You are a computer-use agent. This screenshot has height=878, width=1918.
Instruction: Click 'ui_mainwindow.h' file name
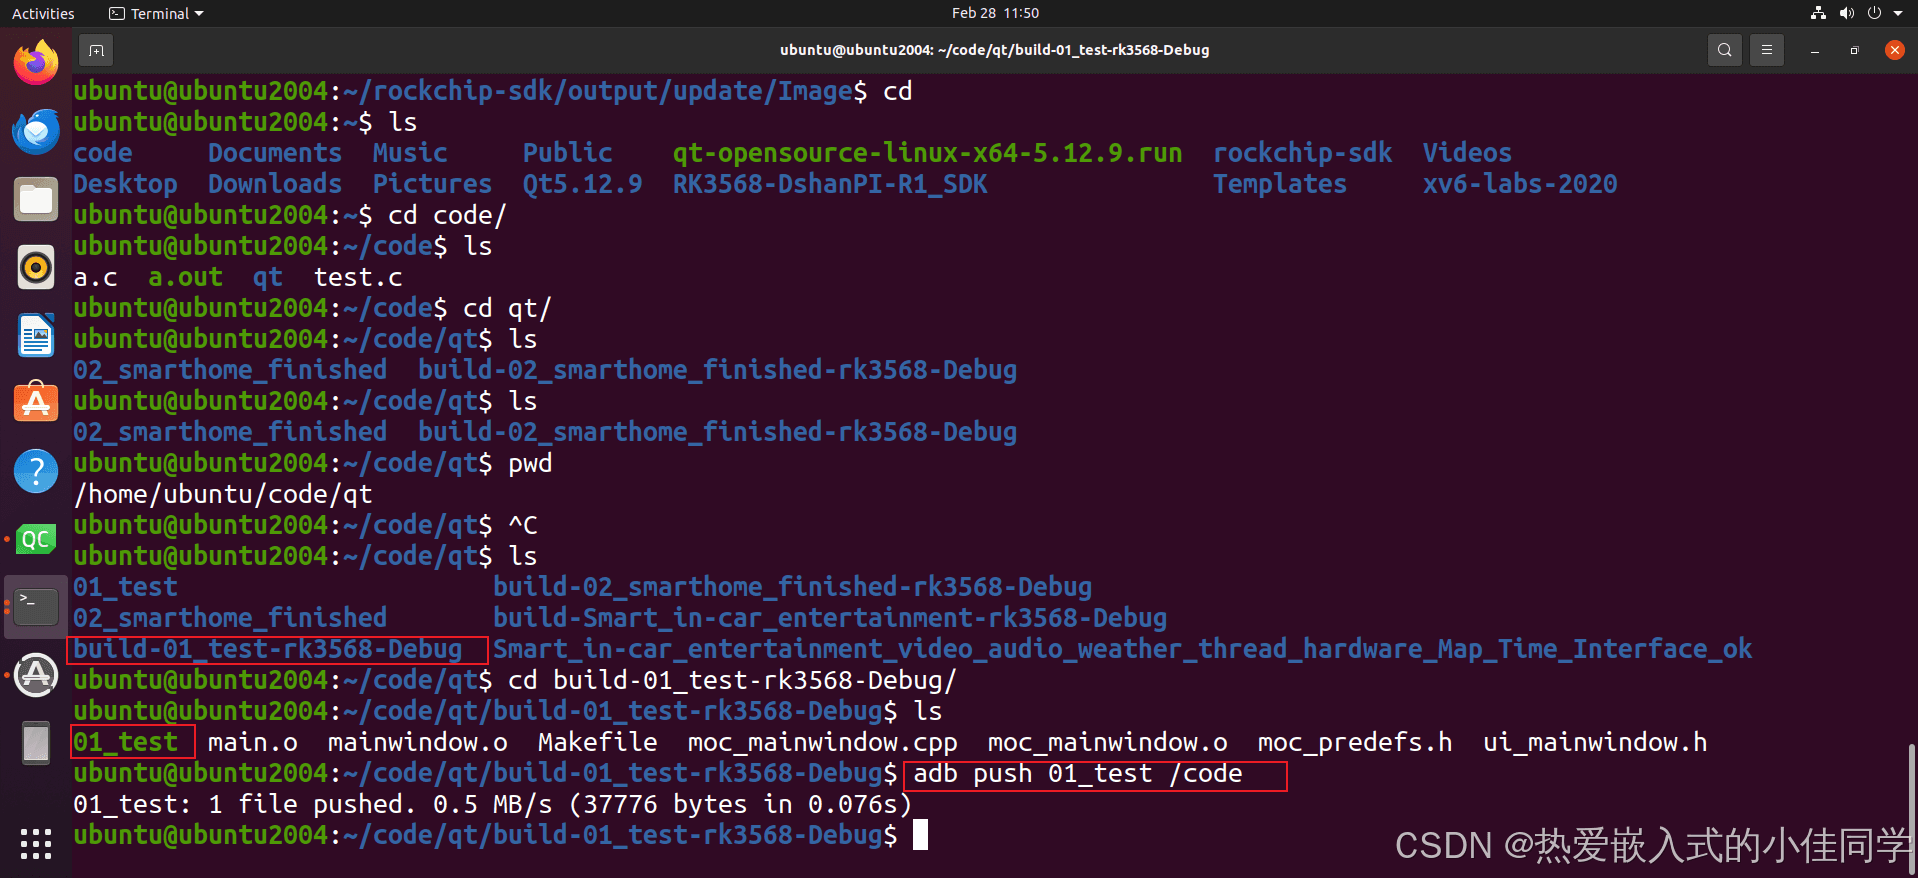coord(1595,742)
